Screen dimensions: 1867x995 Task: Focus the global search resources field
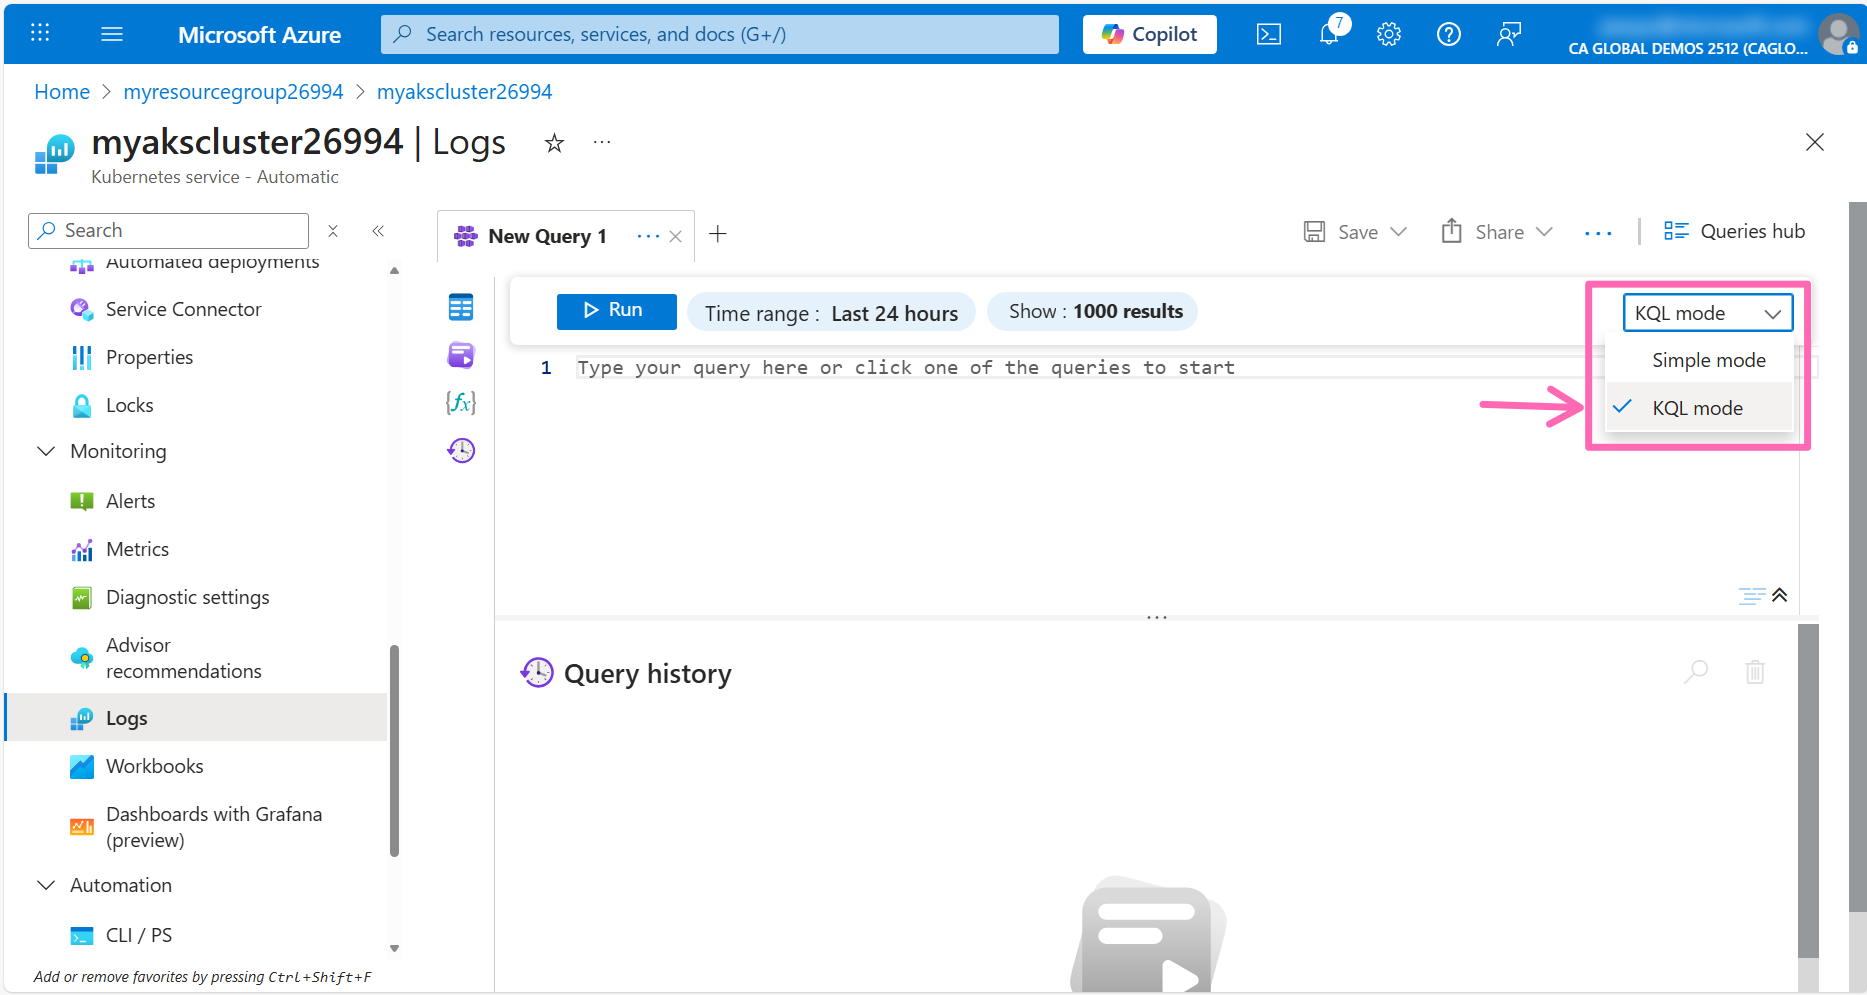(720, 35)
